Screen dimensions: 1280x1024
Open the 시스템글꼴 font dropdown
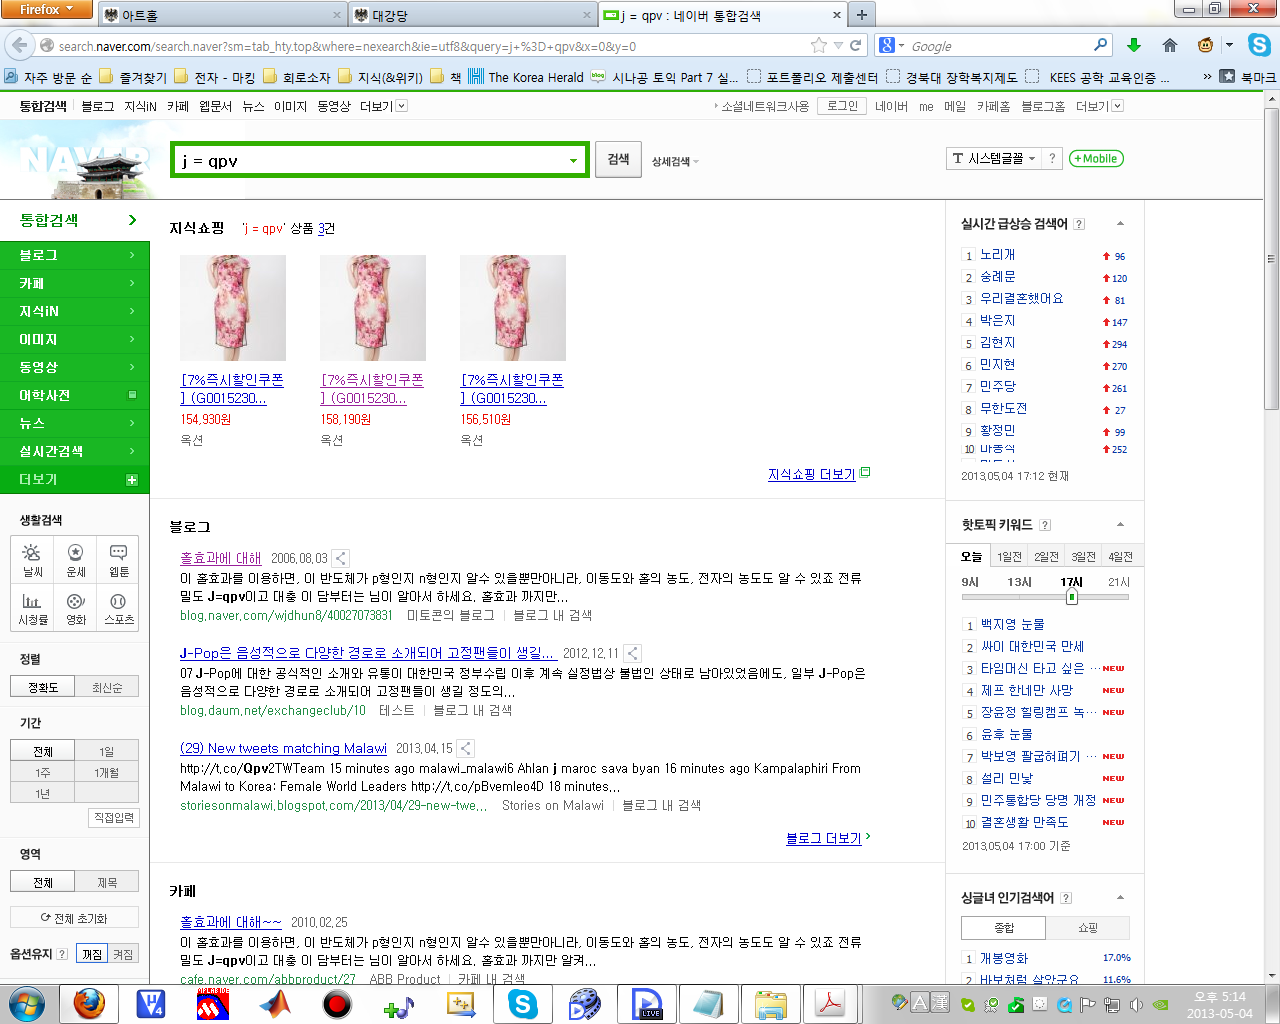994,158
